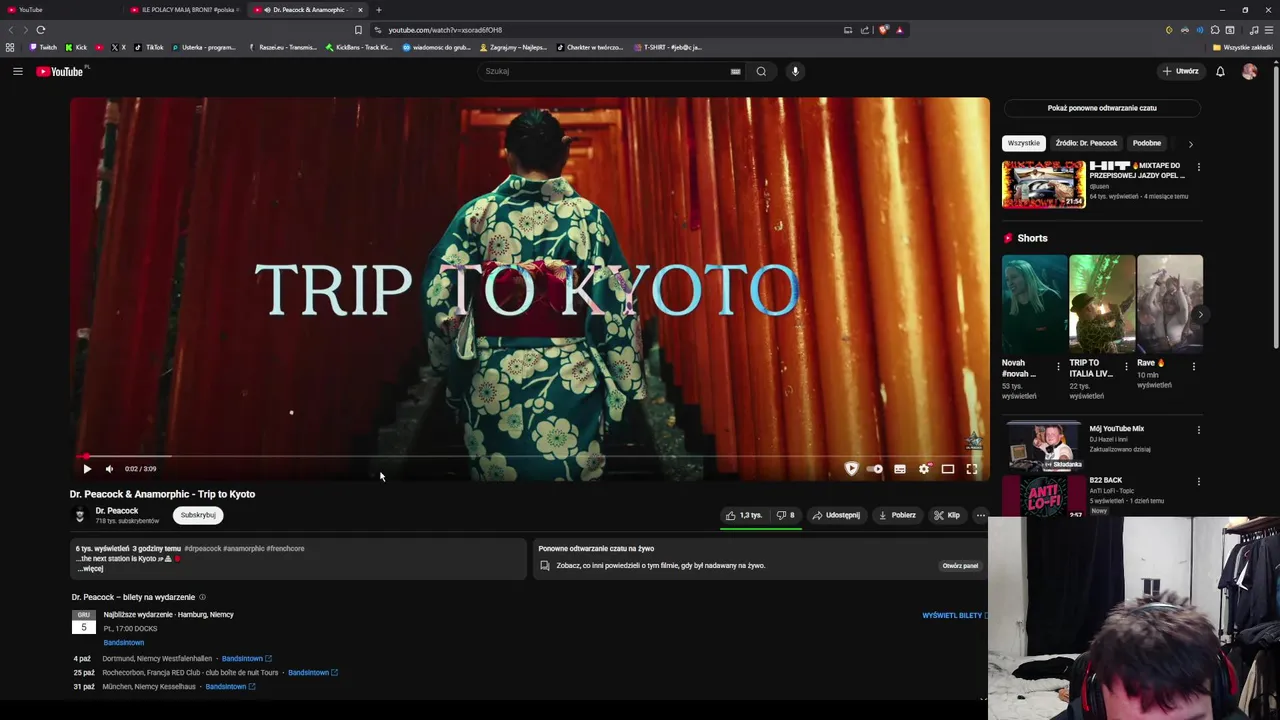Open Bandsintown link for Rochecorbon event
The width and height of the screenshot is (1280, 720).
[313, 673]
